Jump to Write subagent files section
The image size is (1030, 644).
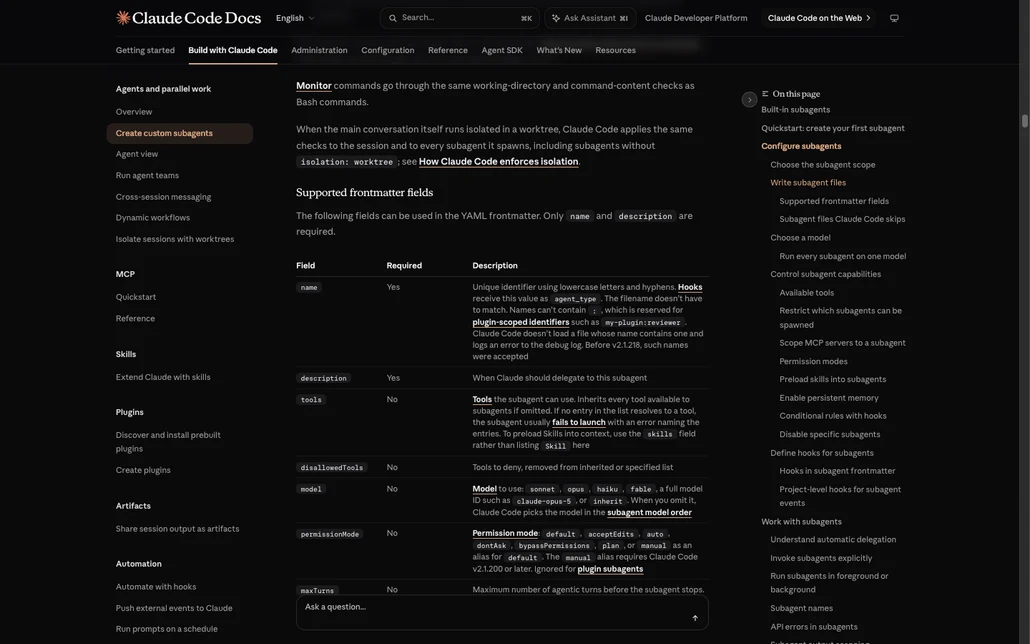coord(808,183)
